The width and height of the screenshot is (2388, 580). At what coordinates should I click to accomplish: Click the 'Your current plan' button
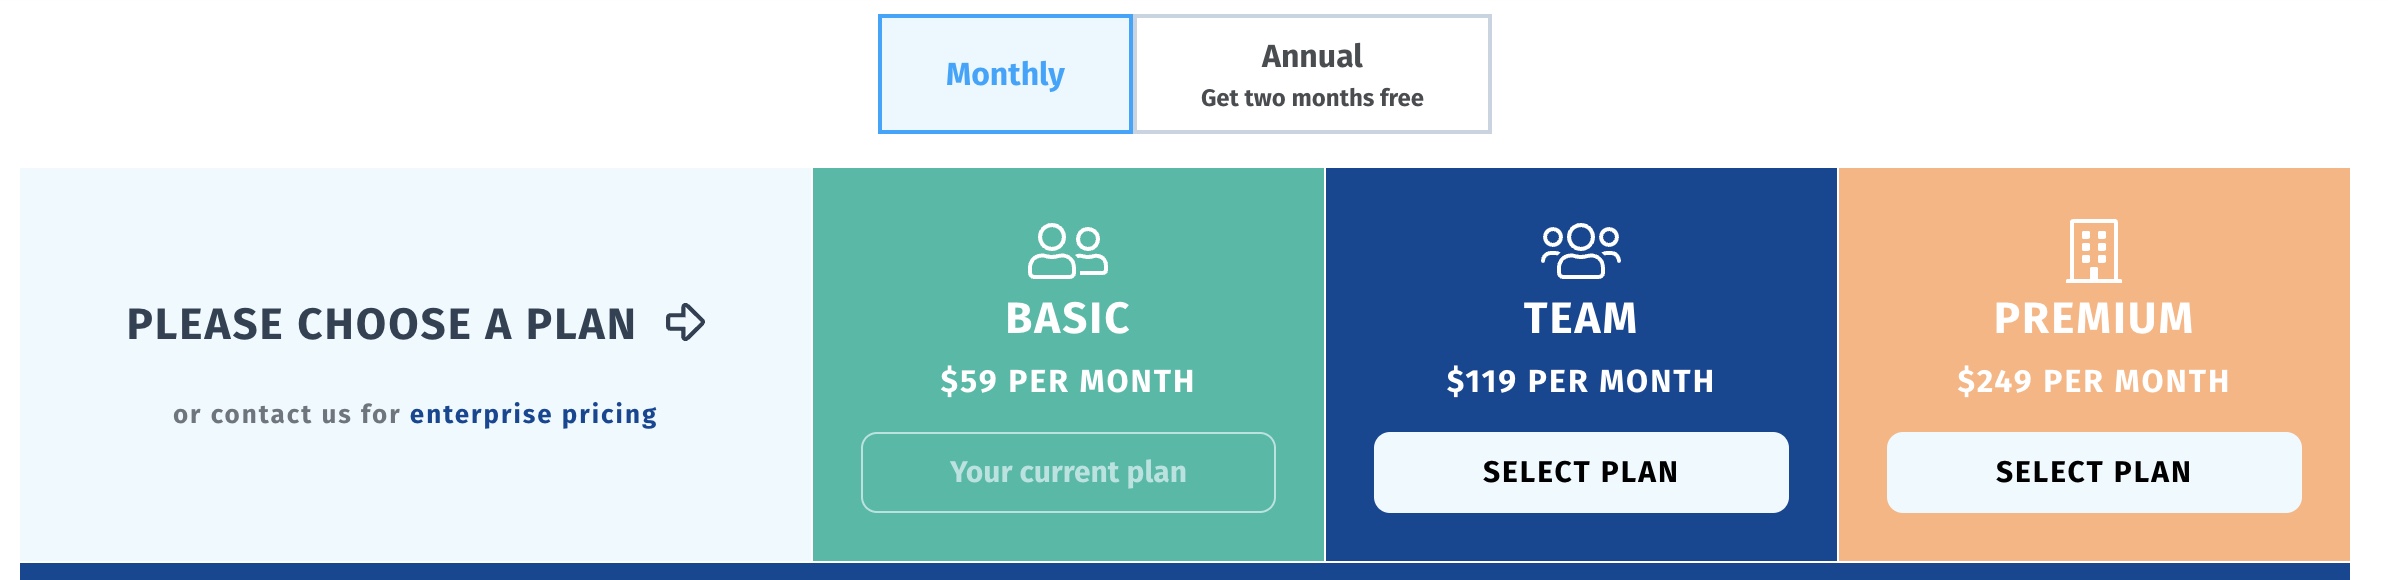coord(1067,472)
